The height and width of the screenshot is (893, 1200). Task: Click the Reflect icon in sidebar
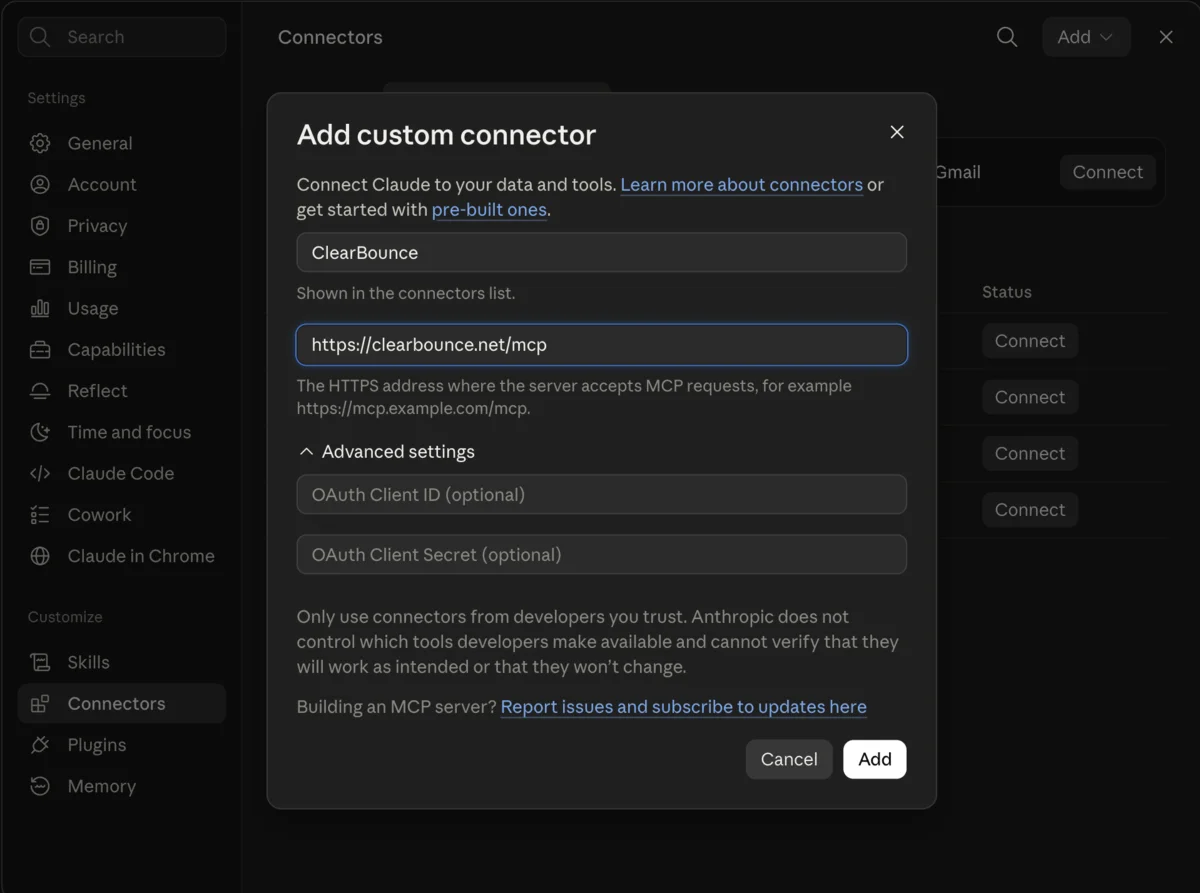click(x=40, y=391)
